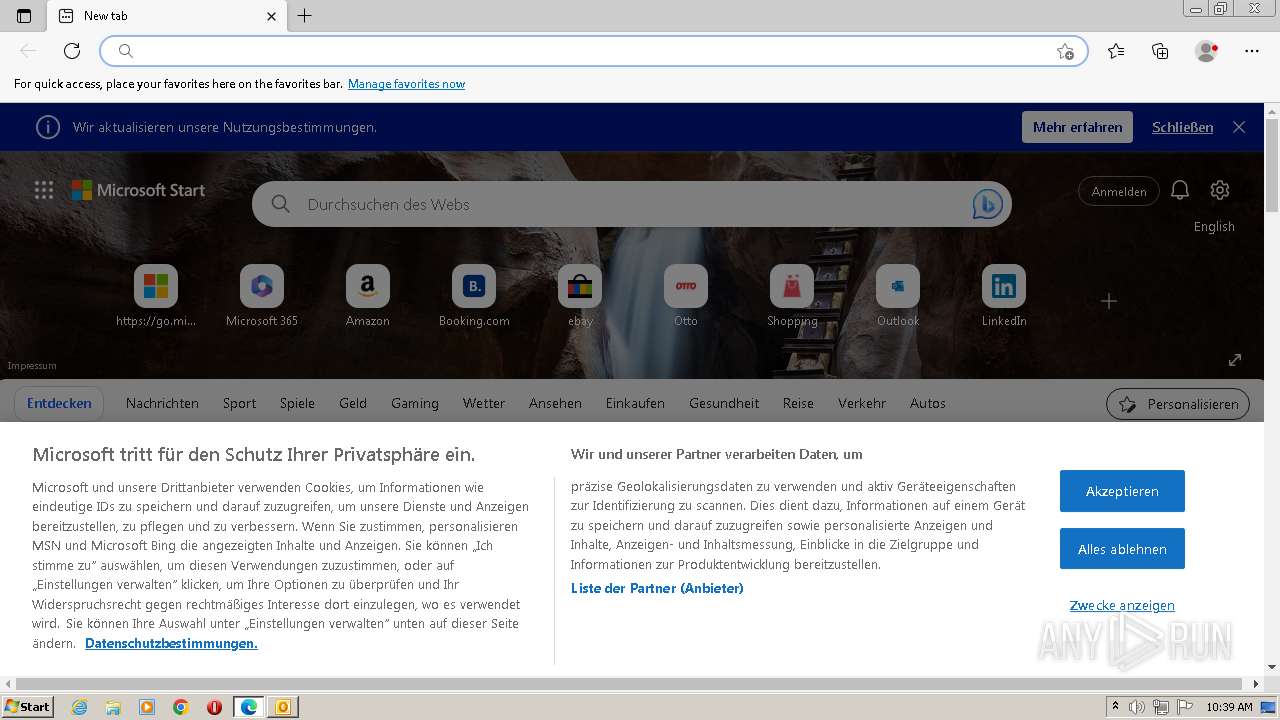1280x720 pixels.
Task: Add this page to favorites star icon
Action: tap(1065, 51)
